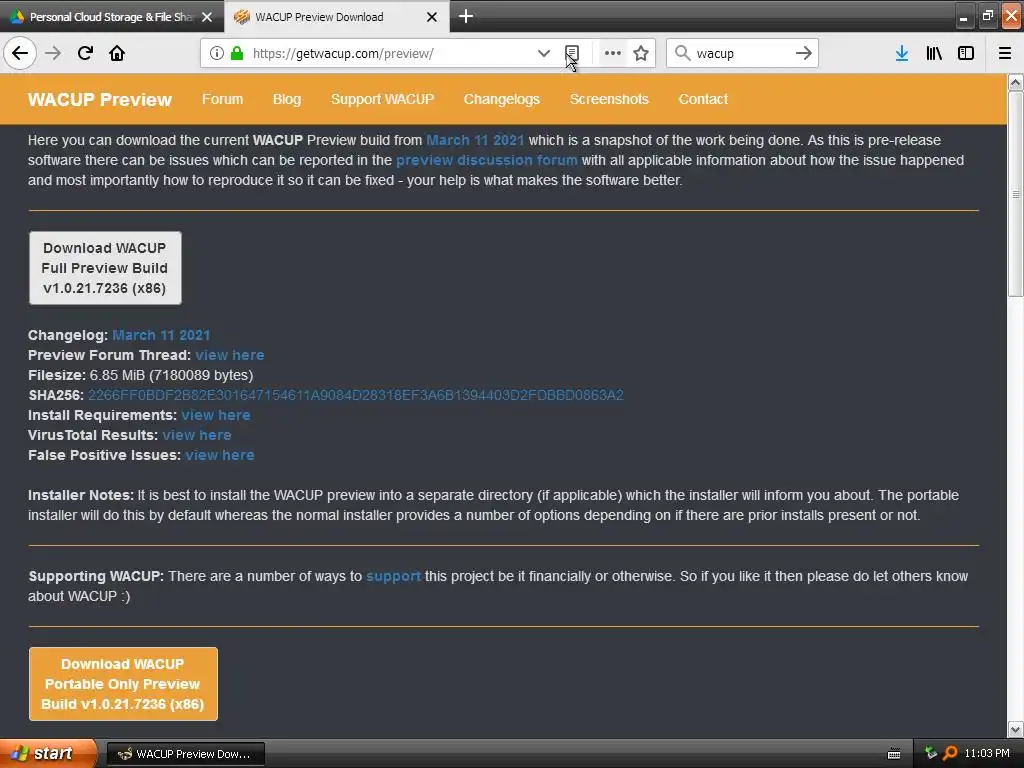Minimize the browser window

[x=963, y=16]
